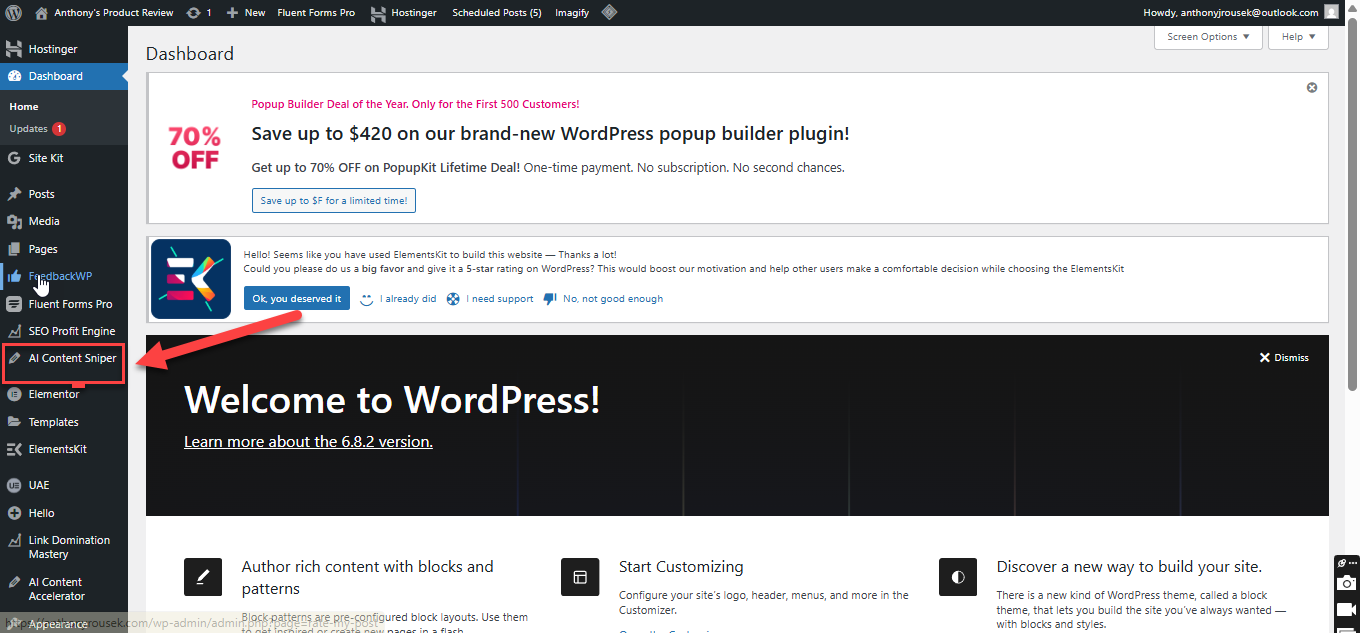Click the Media icon in the sidebar
The height and width of the screenshot is (633, 1360).
[x=14, y=221]
